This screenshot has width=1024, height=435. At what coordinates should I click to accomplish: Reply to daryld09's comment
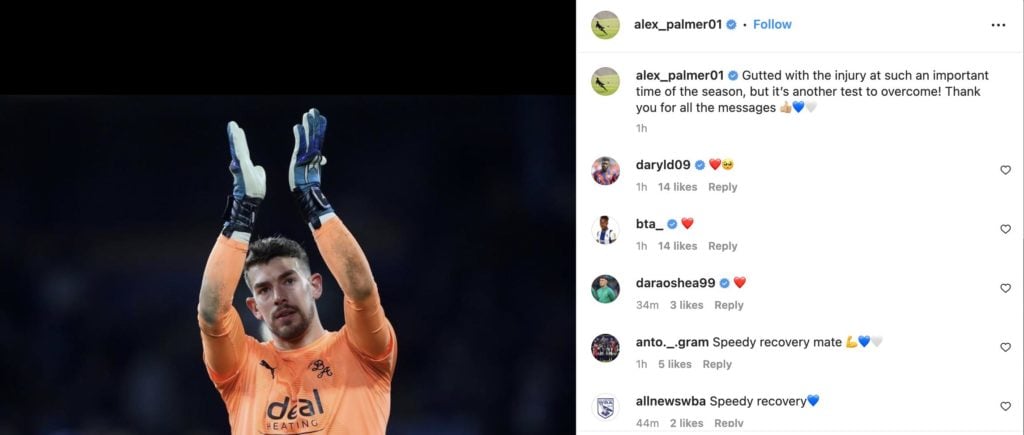[722, 187]
